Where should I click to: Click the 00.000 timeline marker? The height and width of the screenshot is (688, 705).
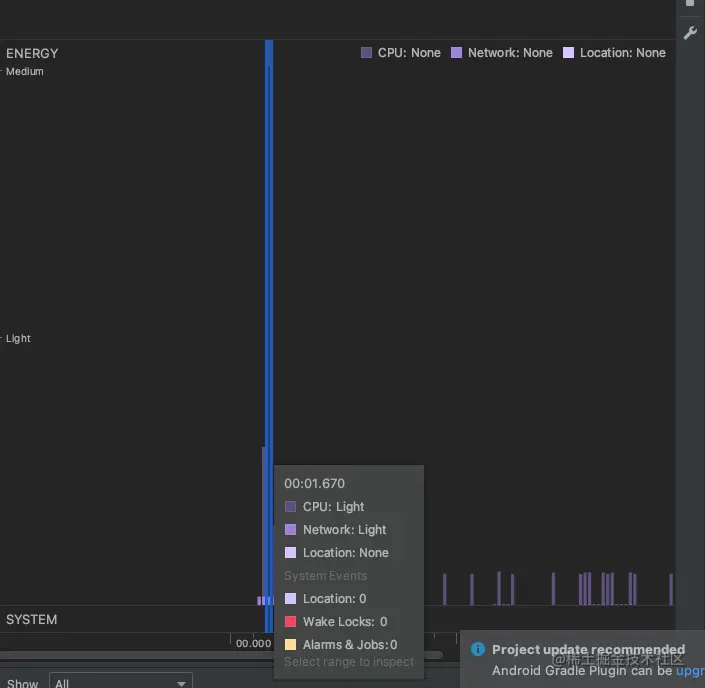(254, 643)
